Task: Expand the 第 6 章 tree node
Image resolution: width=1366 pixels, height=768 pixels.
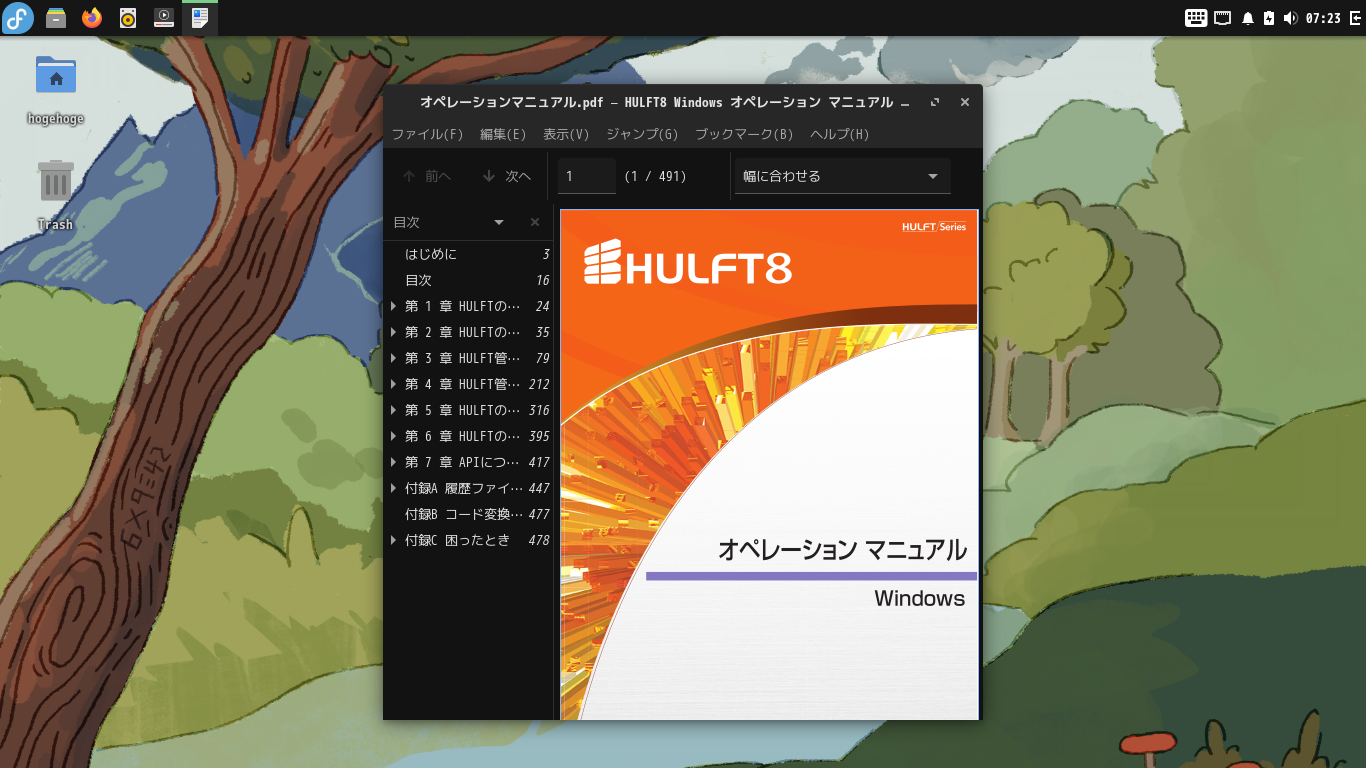Action: pos(394,436)
